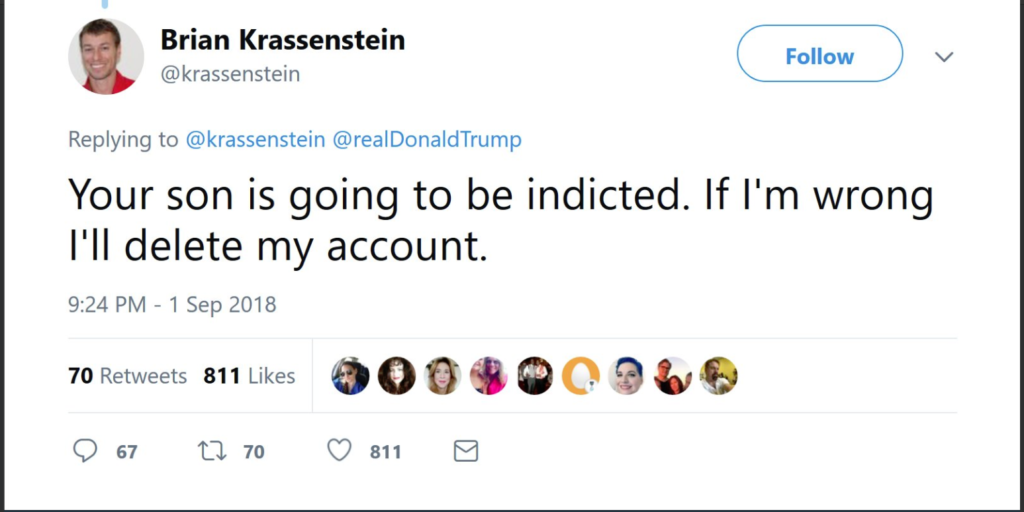Send via direct message envelope icon
Screen dimensions: 1024x512
pyautogui.click(x=465, y=451)
